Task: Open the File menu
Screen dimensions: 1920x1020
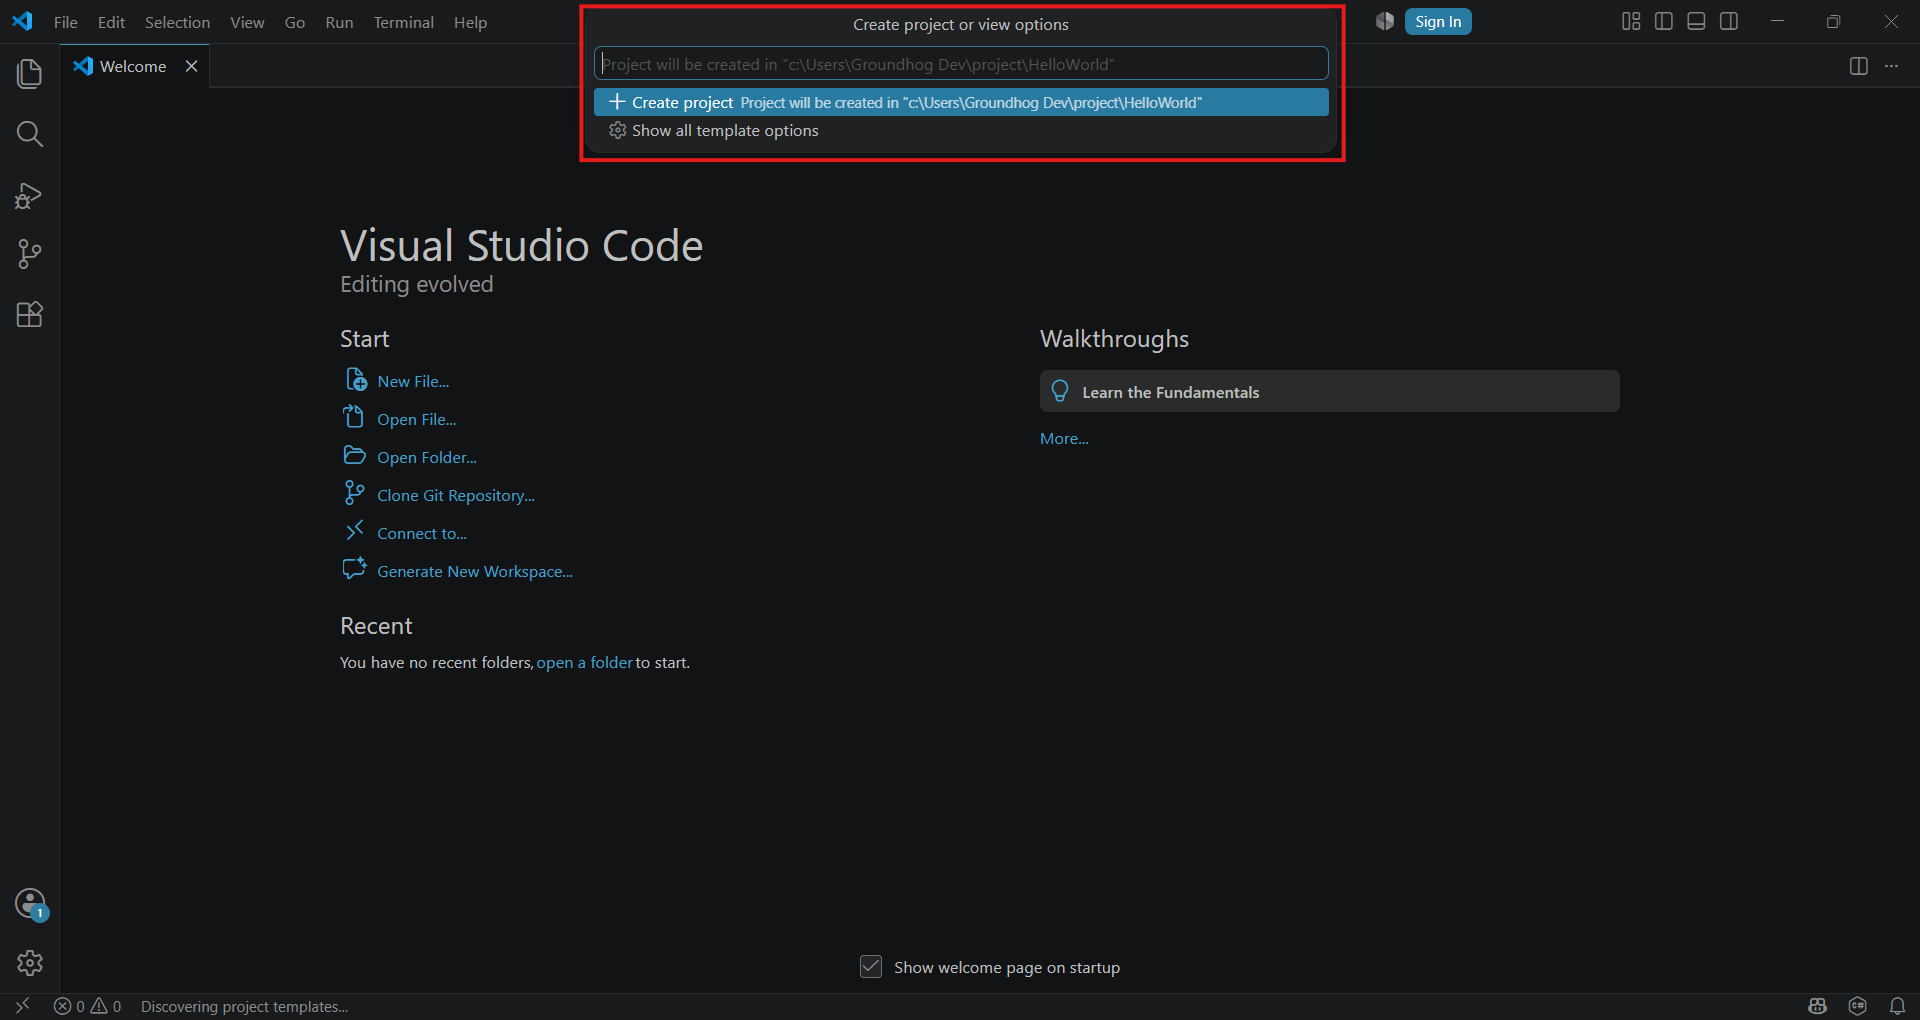Action: point(66,22)
